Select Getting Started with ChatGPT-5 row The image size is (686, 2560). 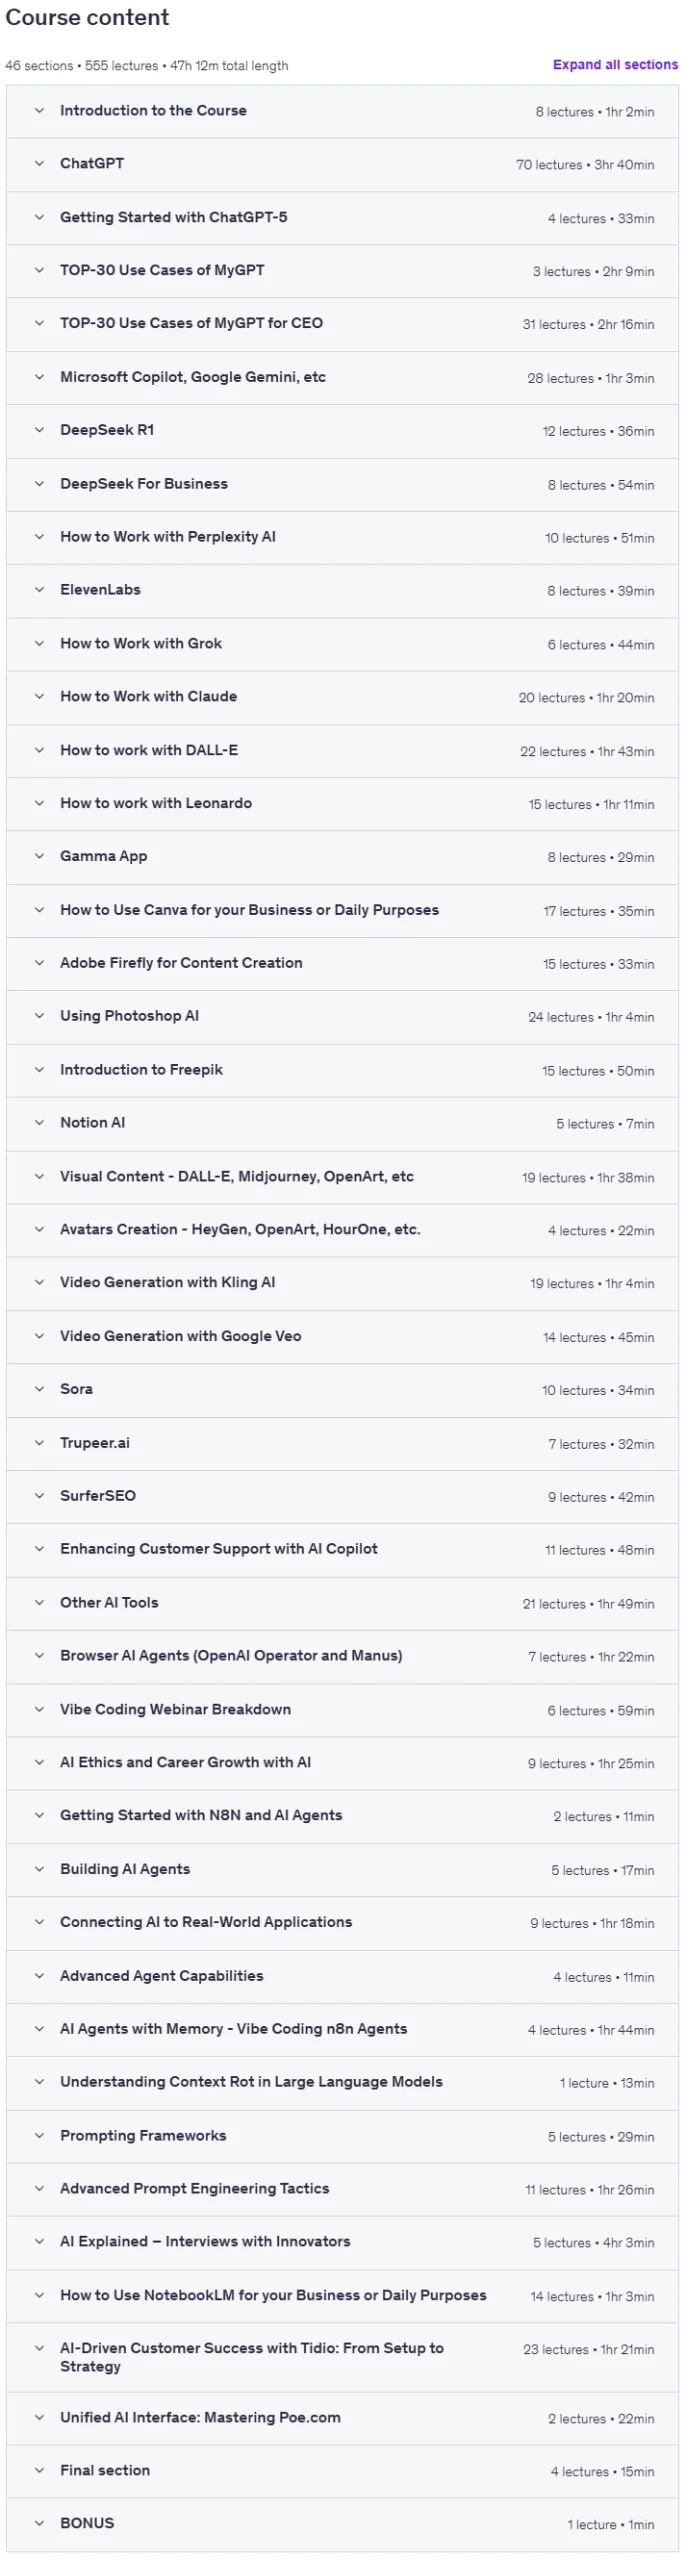tap(342, 218)
